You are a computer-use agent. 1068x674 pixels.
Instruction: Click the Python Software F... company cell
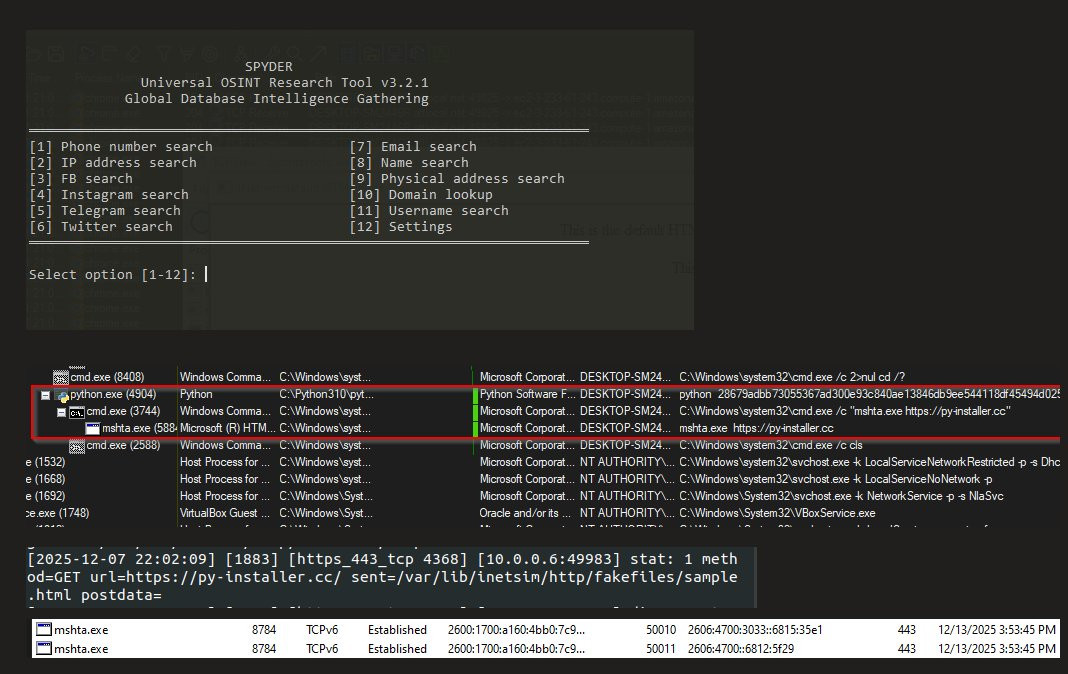527,394
